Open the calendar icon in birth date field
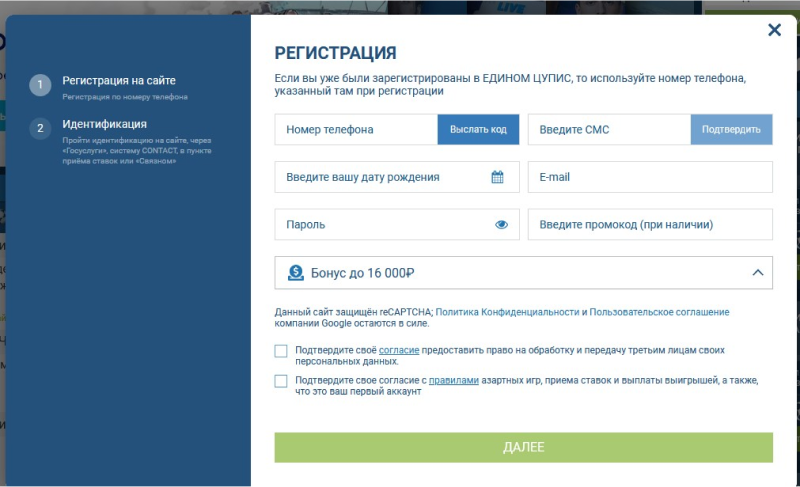The height and width of the screenshot is (487, 800). coord(498,177)
